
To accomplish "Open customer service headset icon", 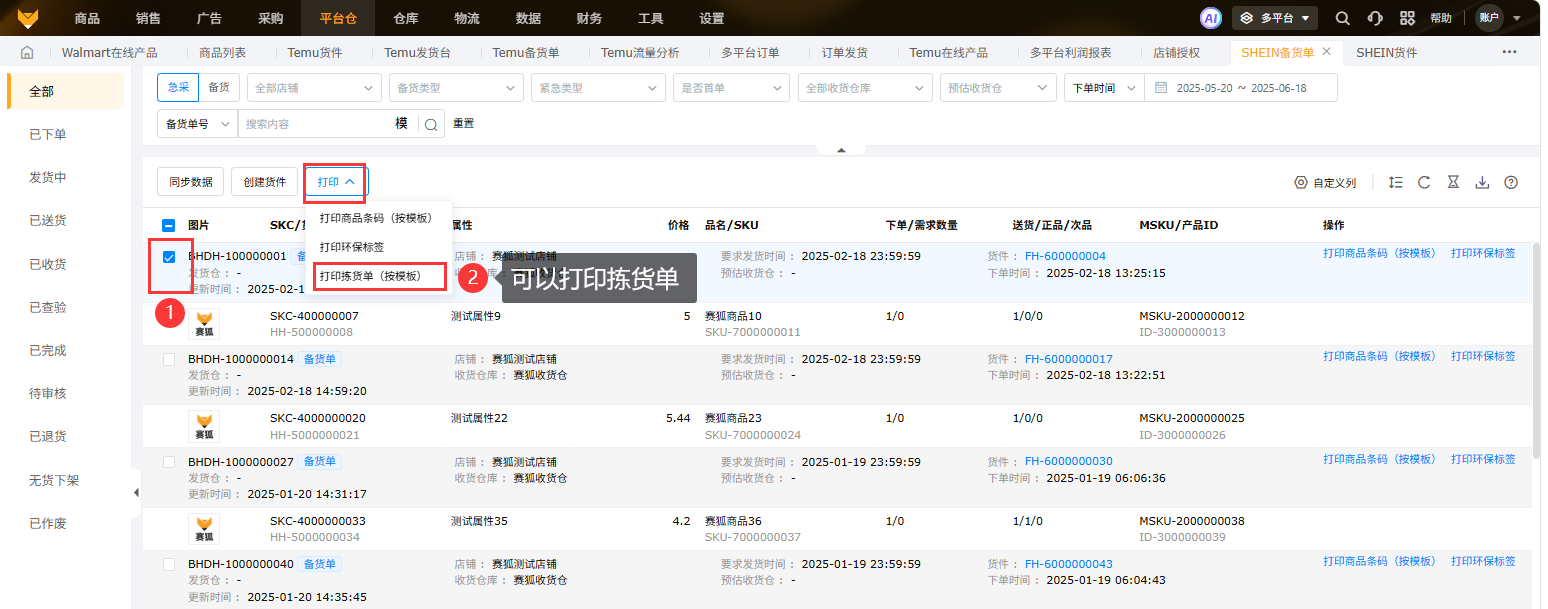I will [x=1375, y=18].
